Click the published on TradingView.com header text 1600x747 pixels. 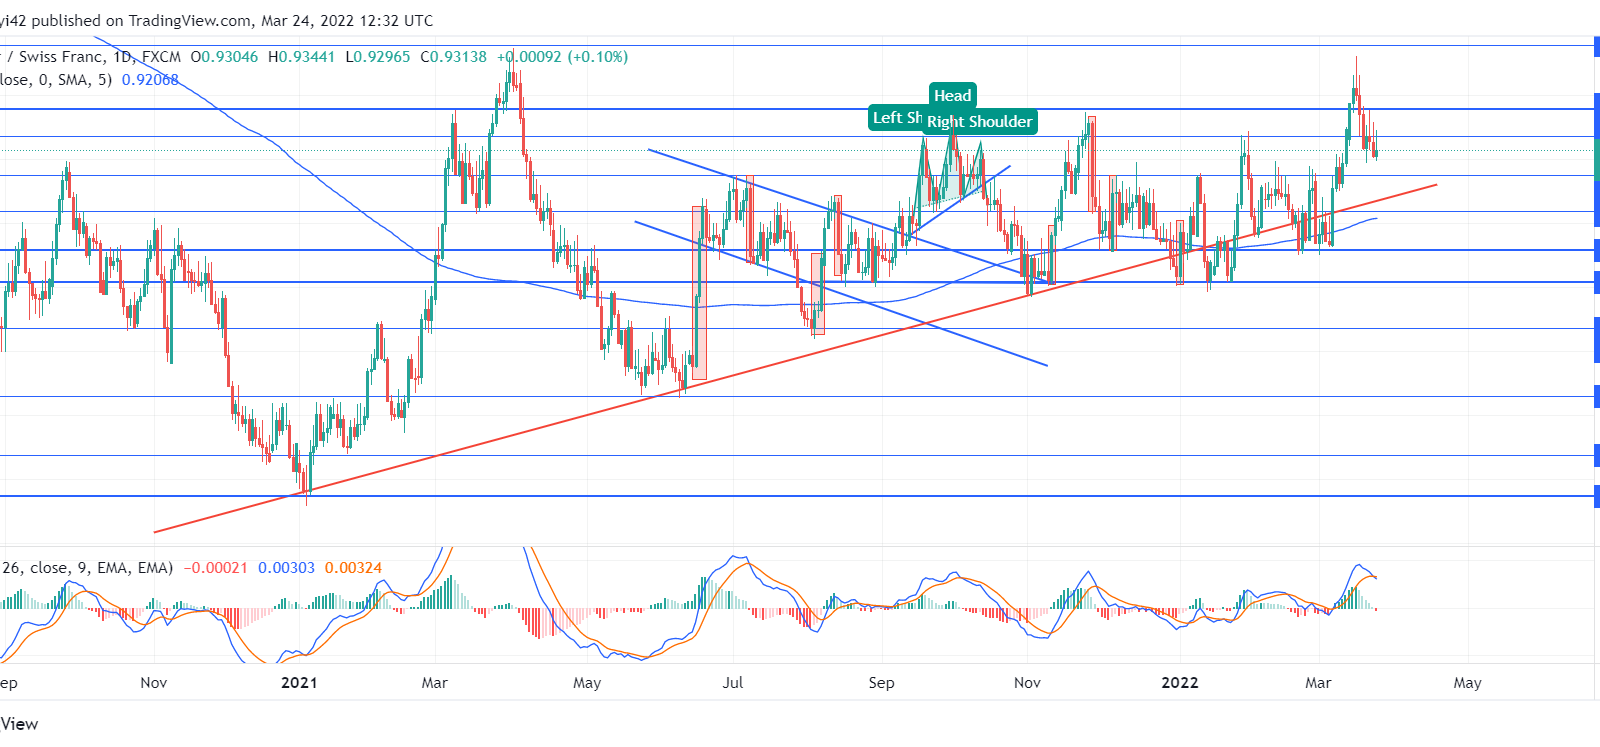142,20
